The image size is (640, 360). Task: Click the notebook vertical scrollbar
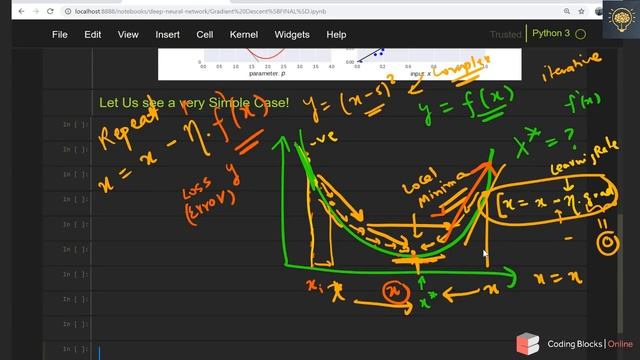[620, 273]
